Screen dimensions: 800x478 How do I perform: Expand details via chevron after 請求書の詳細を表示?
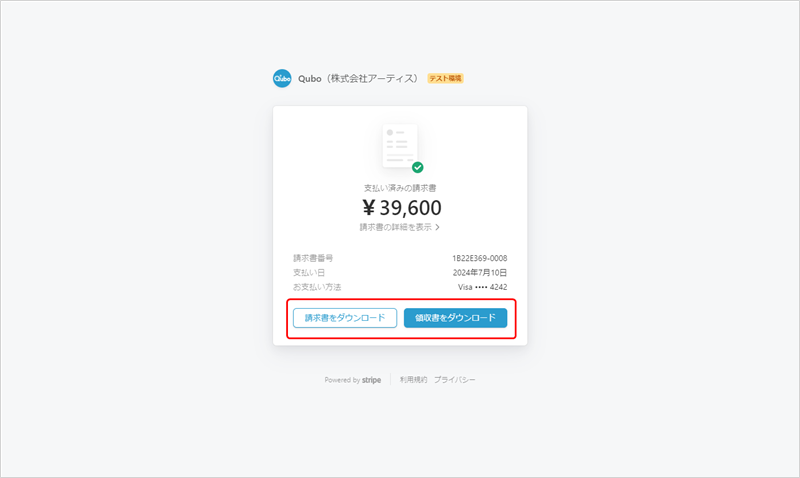click(437, 227)
